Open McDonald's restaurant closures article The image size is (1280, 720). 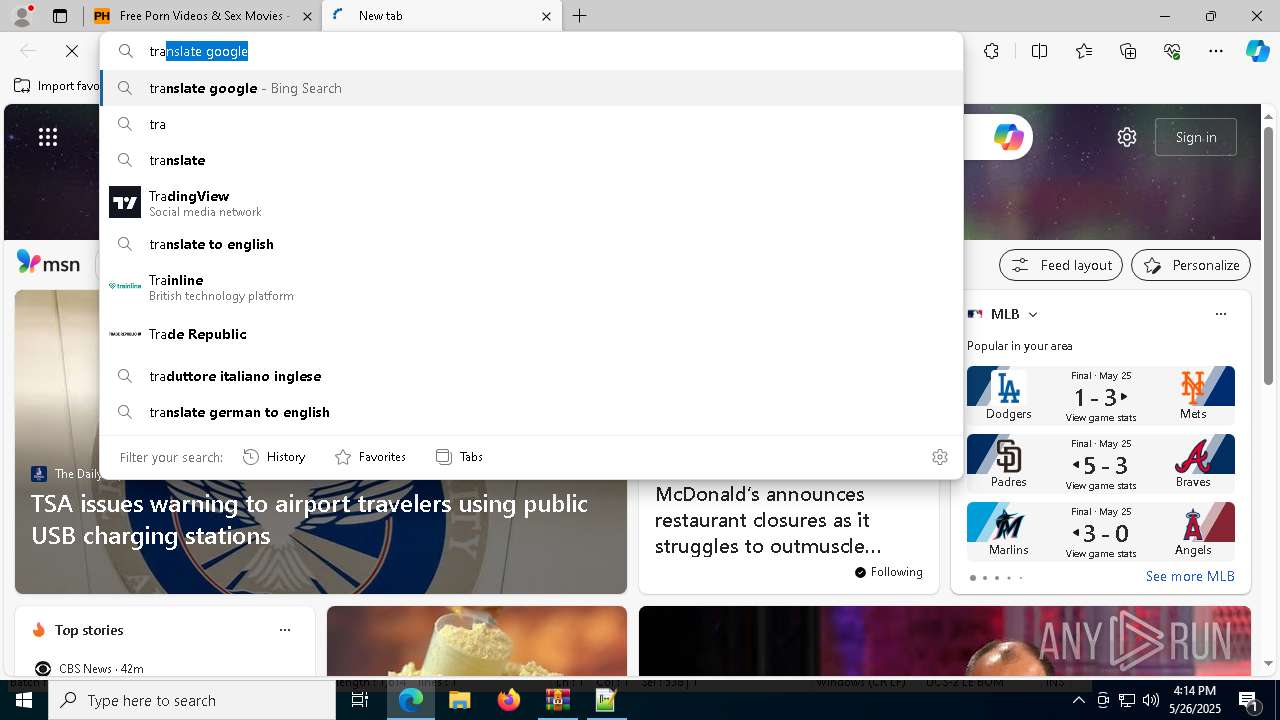[768, 520]
